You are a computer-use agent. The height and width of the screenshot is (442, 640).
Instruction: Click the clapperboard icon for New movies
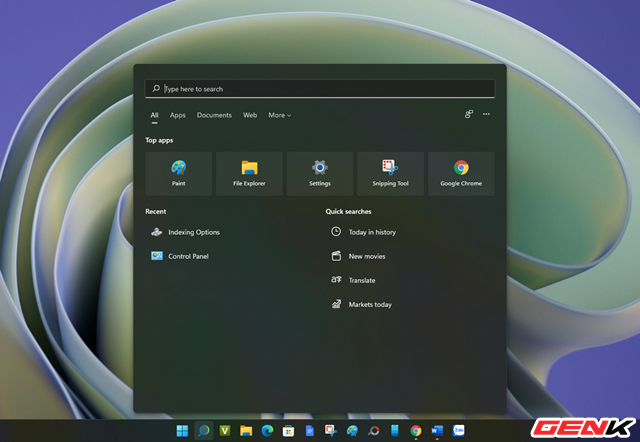336,256
